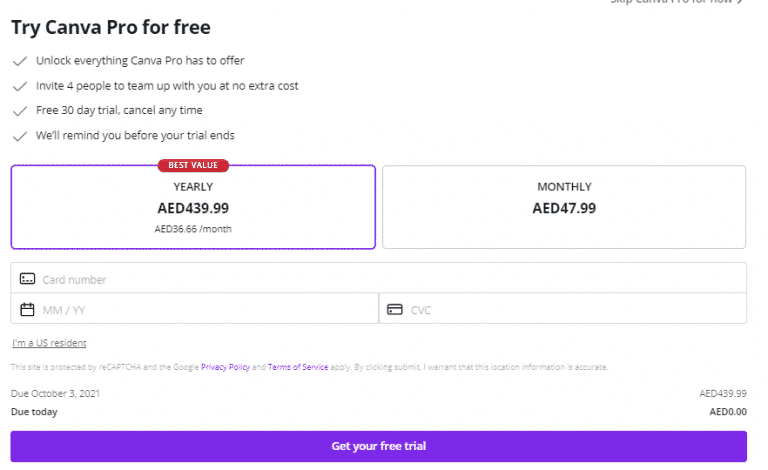Click the checkmark next to We'll remind you
The height and width of the screenshot is (470, 768).
point(19,136)
